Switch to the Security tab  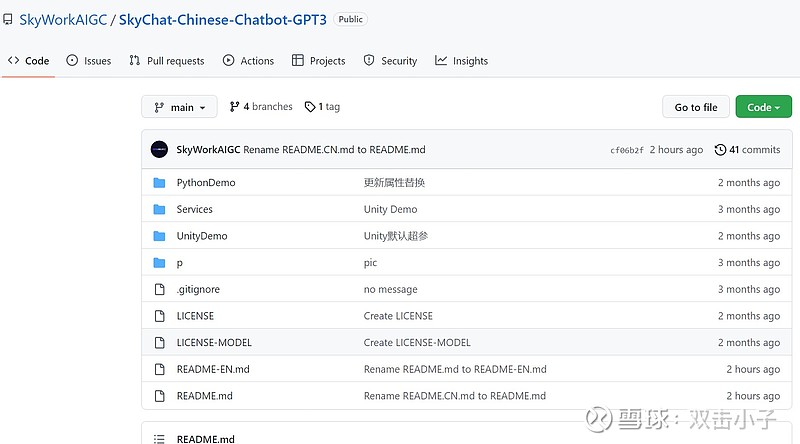pyautogui.click(x=390, y=61)
